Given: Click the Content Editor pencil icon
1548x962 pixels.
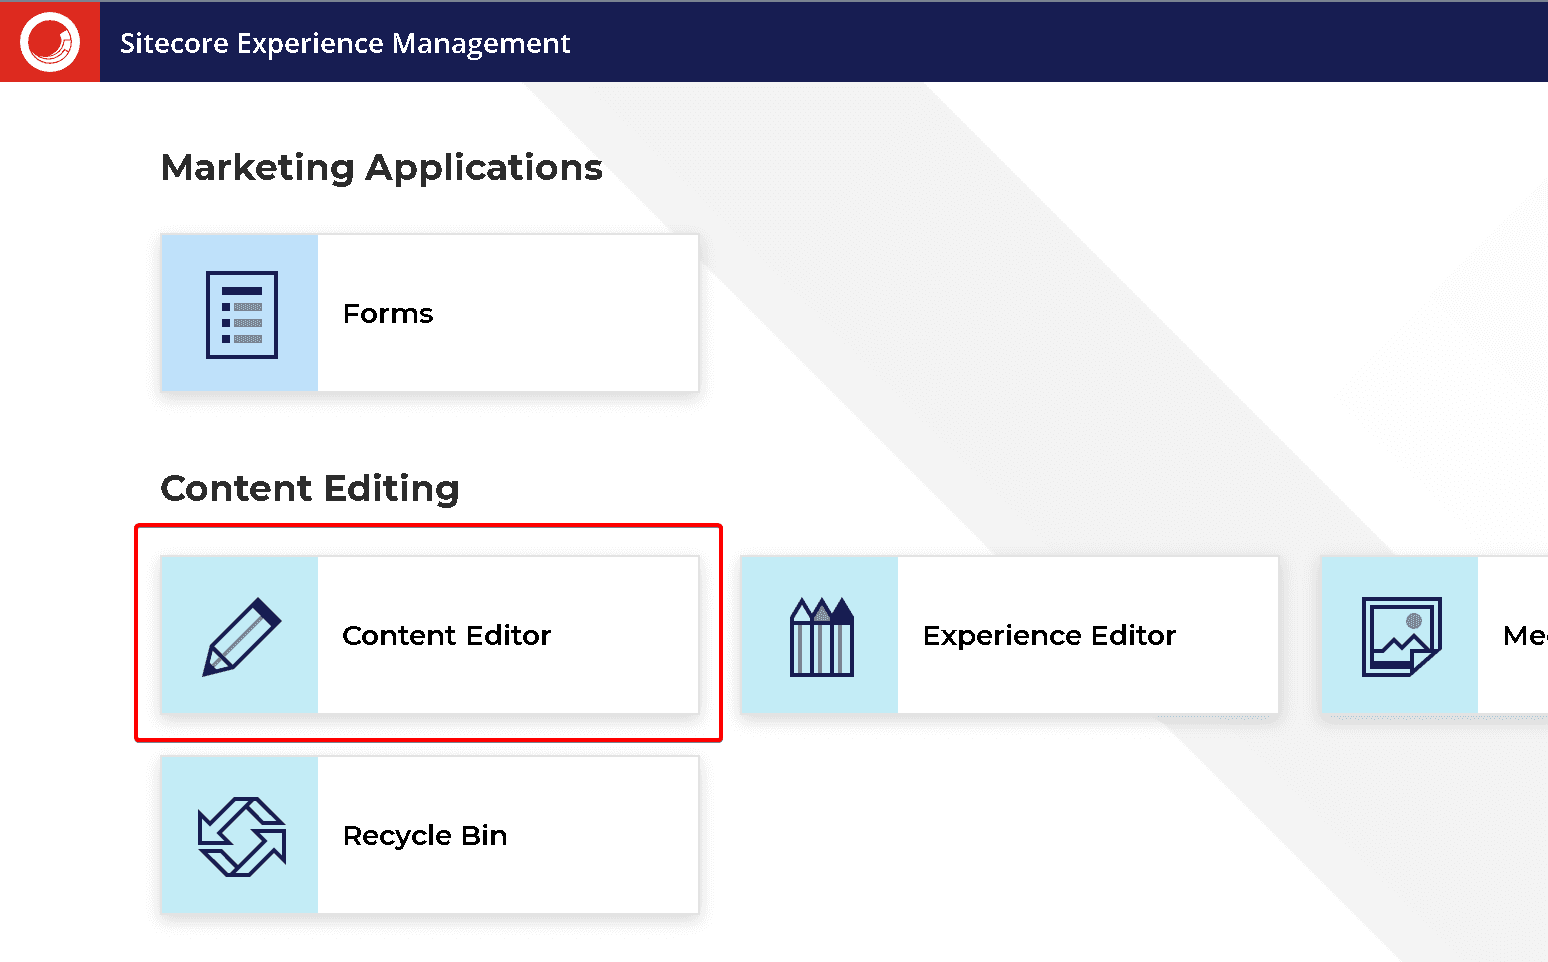Looking at the screenshot, I should 241,636.
